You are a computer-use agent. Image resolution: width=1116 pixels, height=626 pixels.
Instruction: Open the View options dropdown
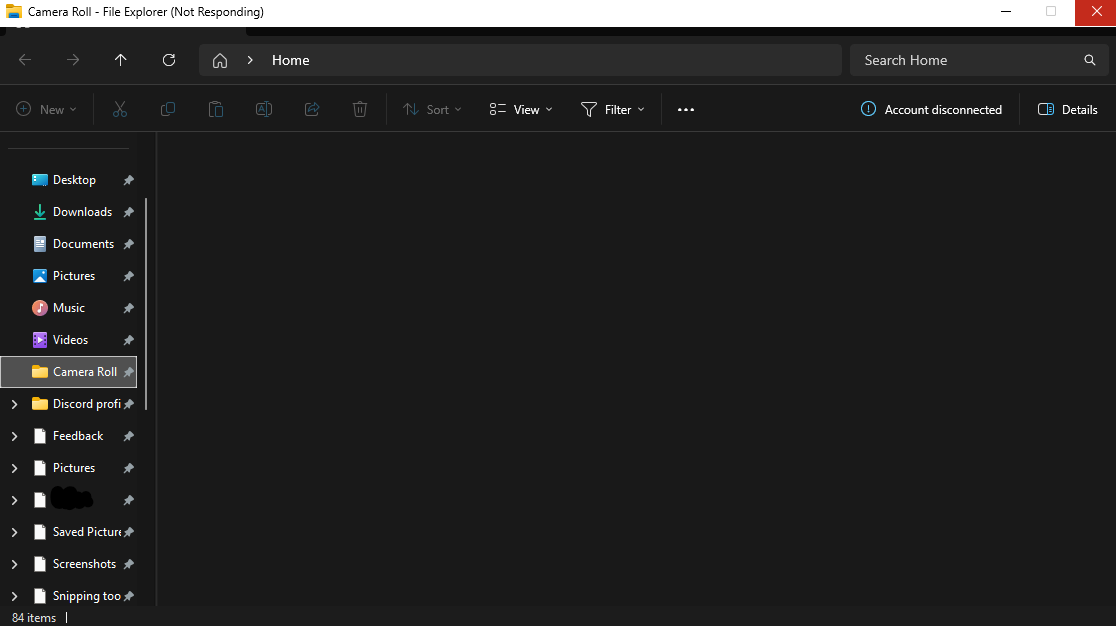(520, 109)
